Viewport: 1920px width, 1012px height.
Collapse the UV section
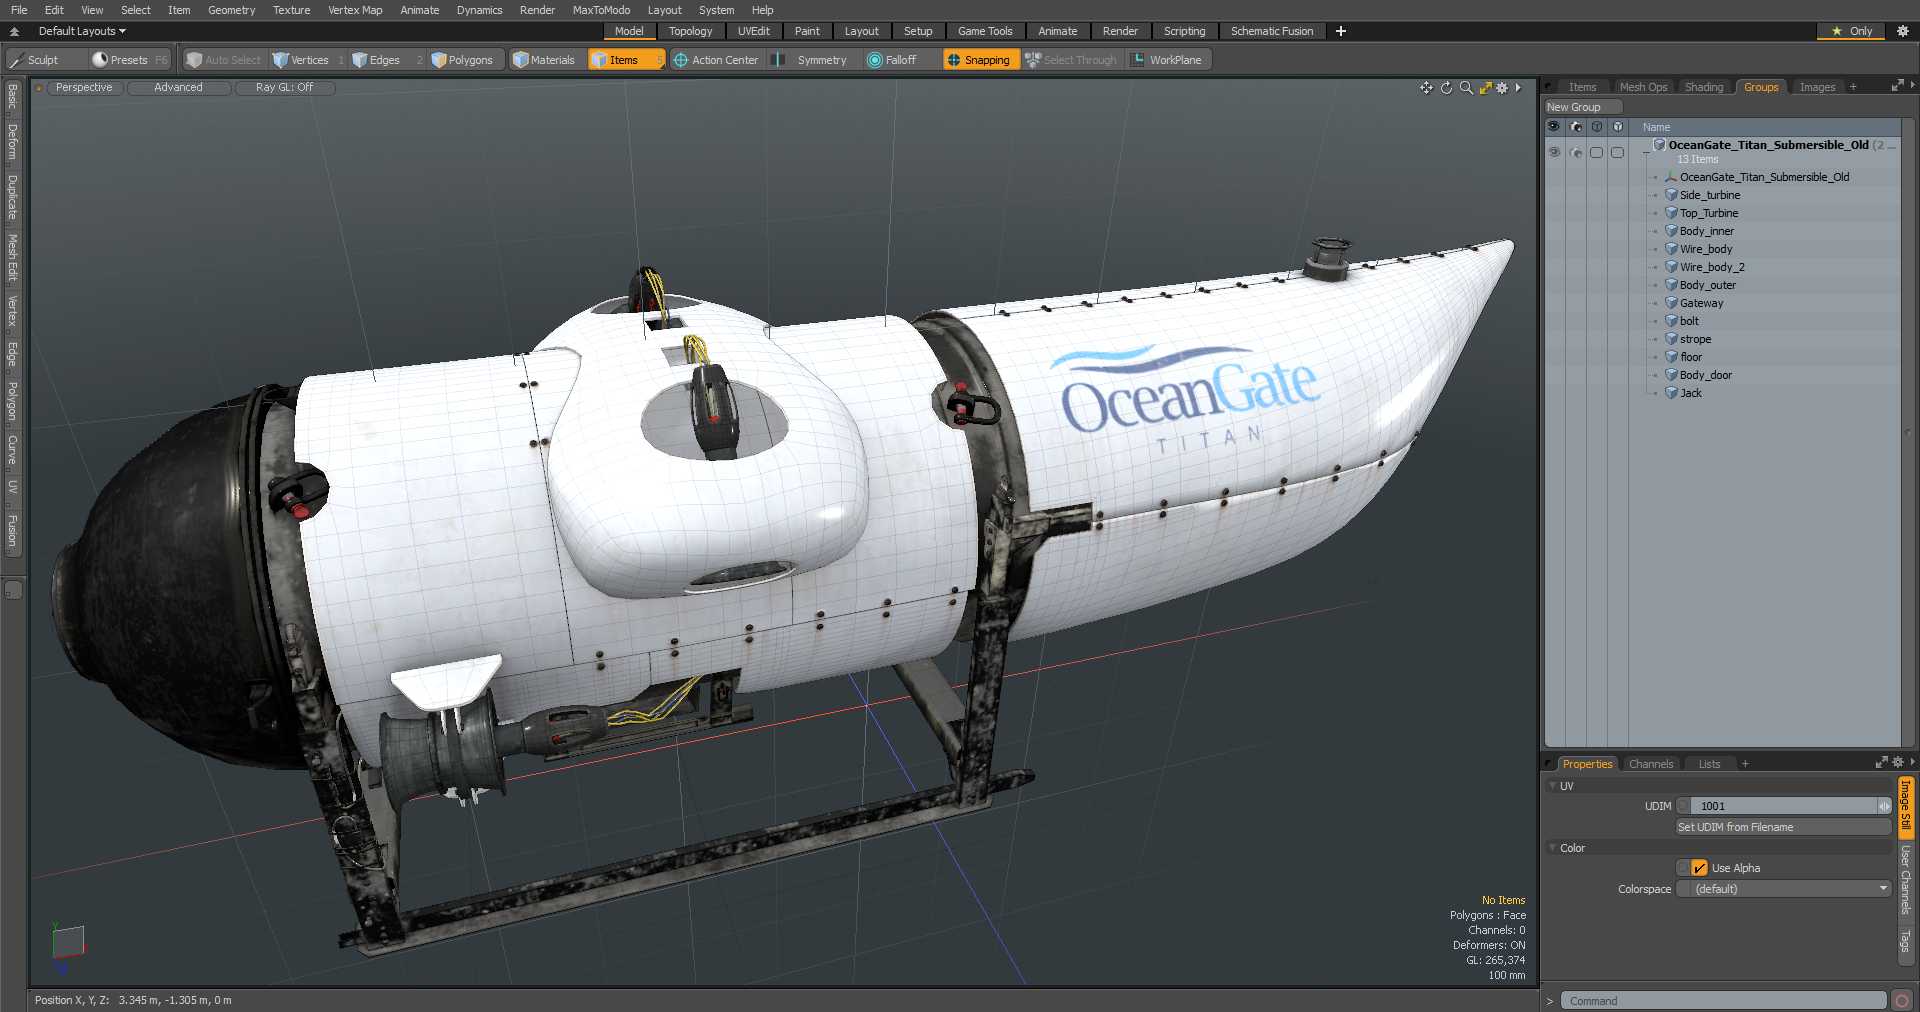[x=1552, y=786]
